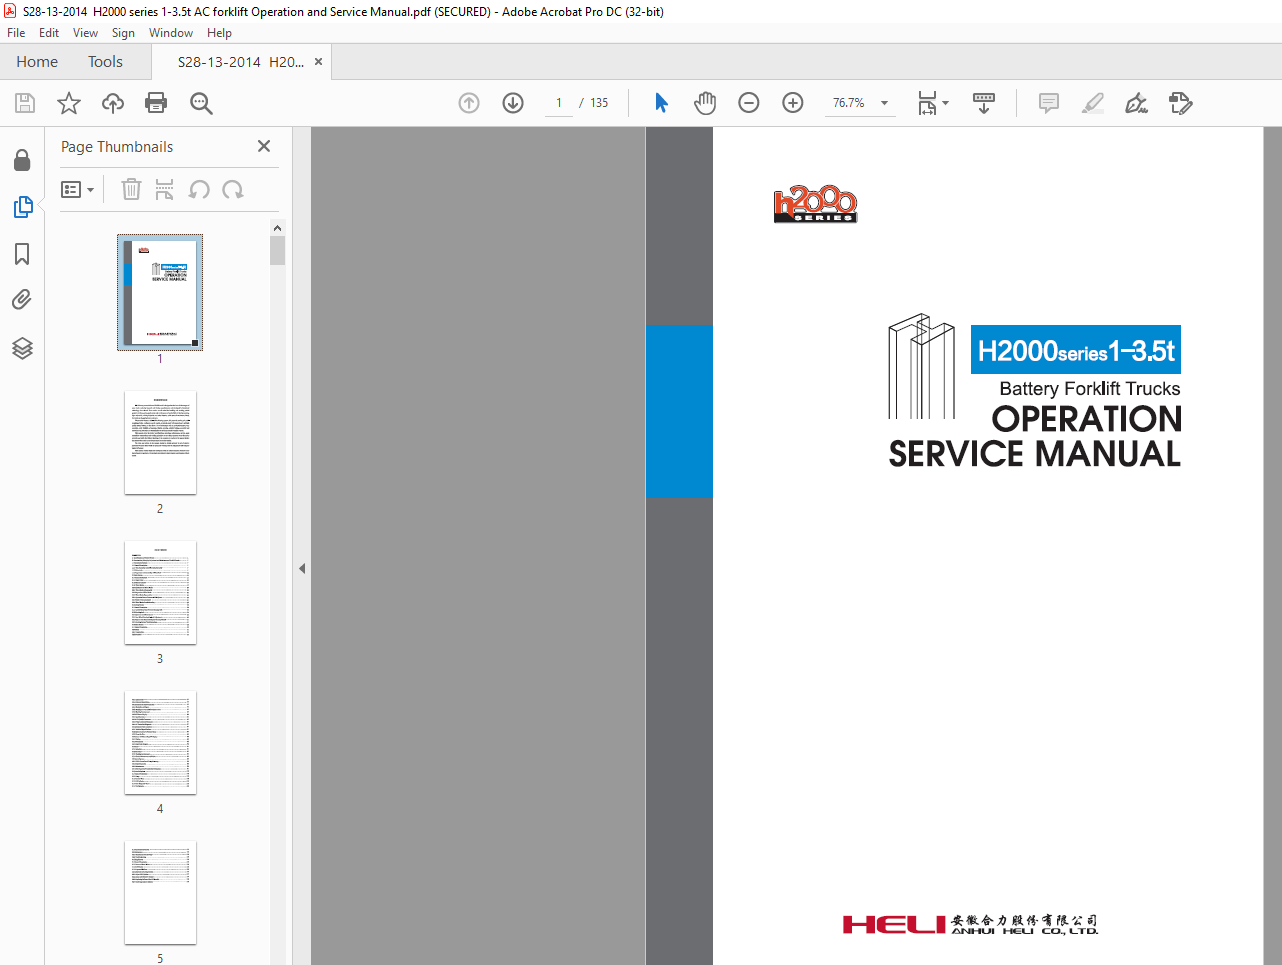This screenshot has height=965, width=1282.
Task: Click the scrolling mode read icon
Action: [x=984, y=103]
